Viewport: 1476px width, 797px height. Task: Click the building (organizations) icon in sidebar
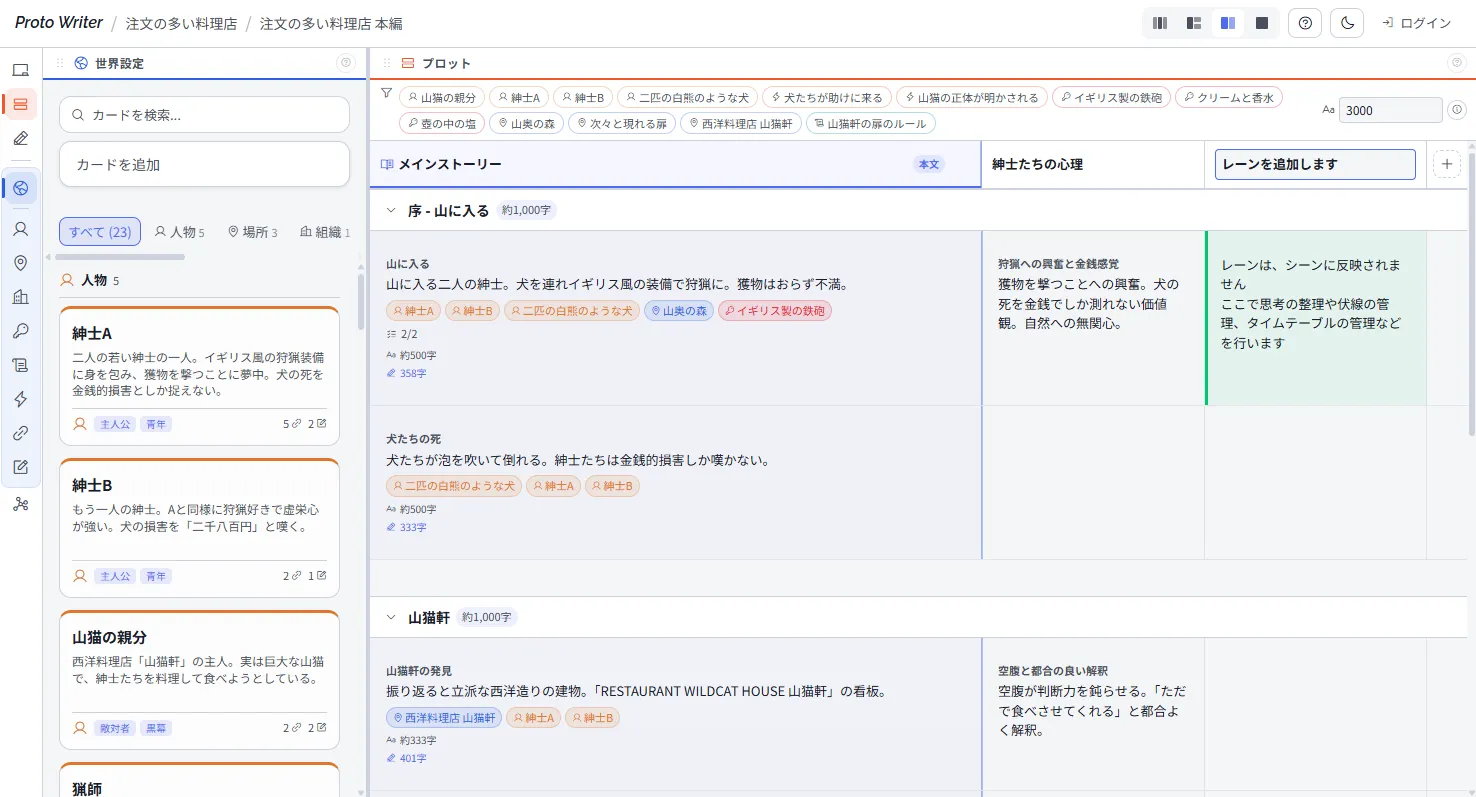point(21,296)
